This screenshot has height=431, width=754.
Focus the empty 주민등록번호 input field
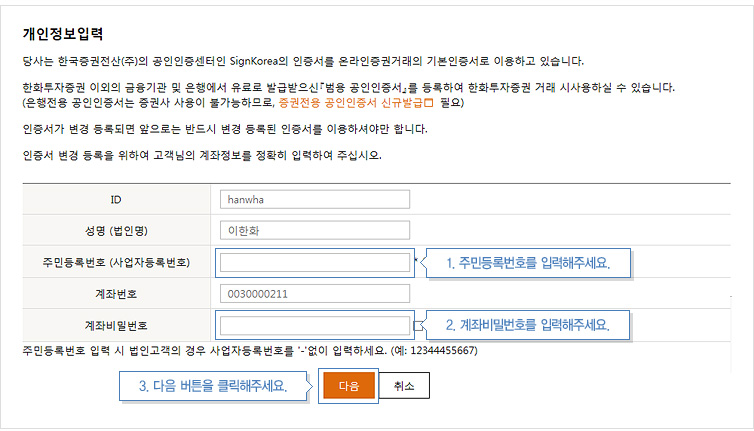[x=314, y=263]
